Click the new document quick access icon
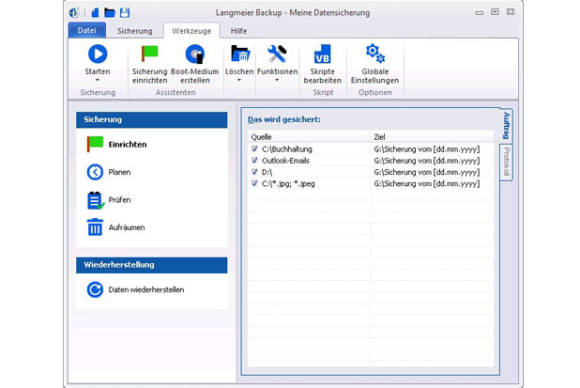Image resolution: width=580 pixels, height=388 pixels. coord(95,13)
